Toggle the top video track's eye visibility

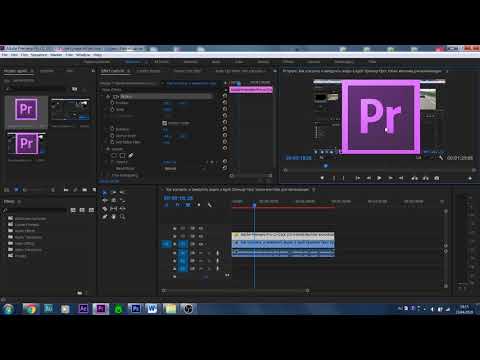click(201, 228)
